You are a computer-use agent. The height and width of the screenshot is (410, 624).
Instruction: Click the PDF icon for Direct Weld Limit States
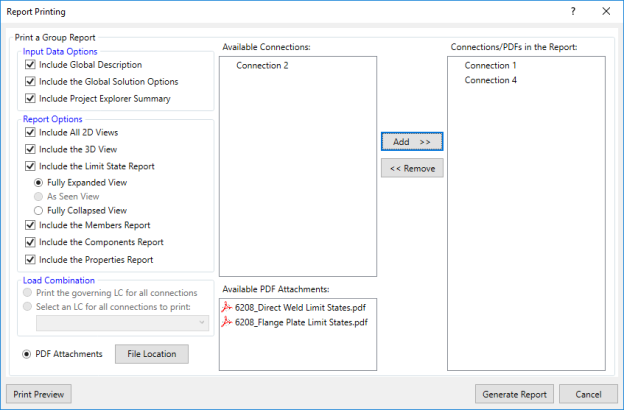[x=227, y=307]
